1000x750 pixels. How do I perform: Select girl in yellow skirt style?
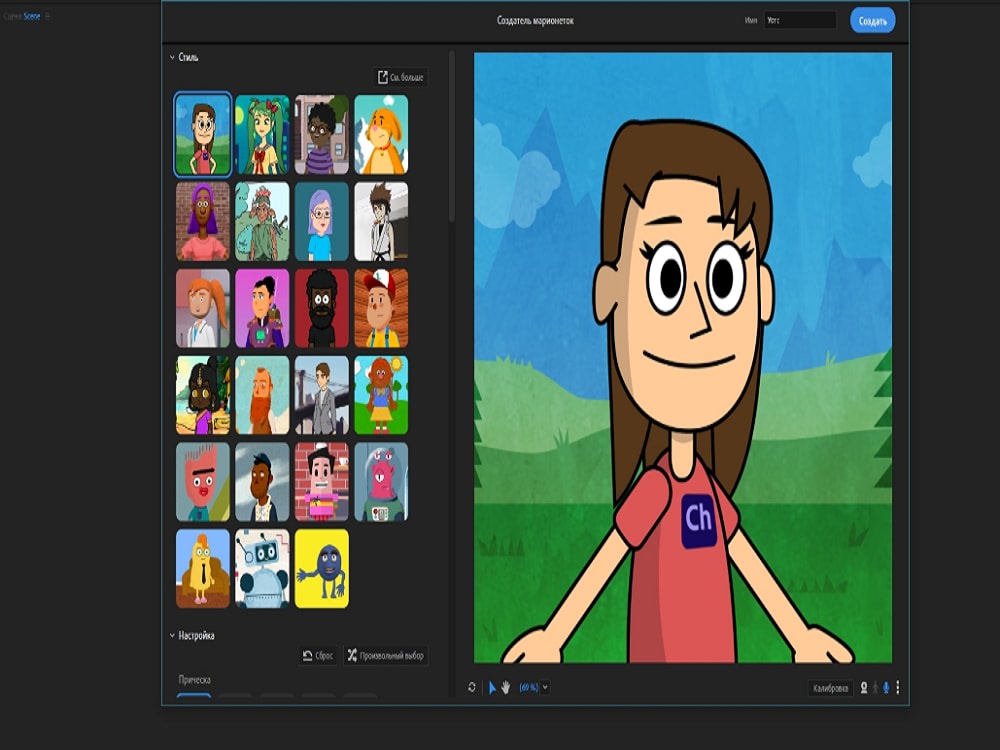coord(381,395)
